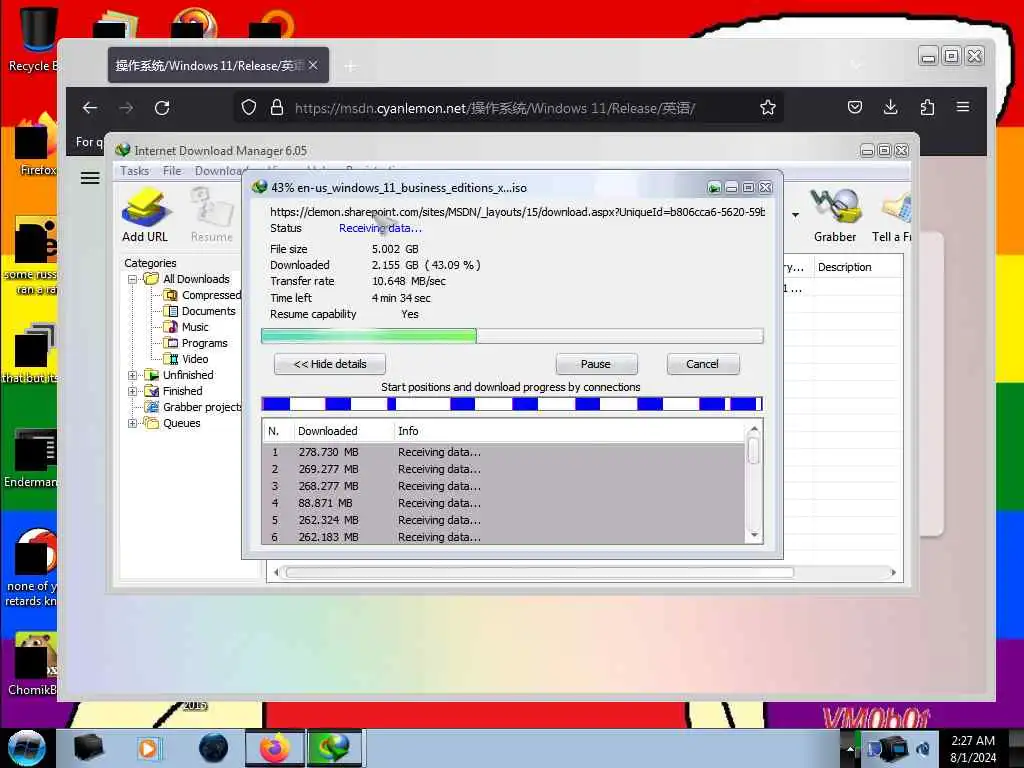This screenshot has height=768, width=1024.
Task: Click the Firefox back arrow
Action: pyautogui.click(x=90, y=108)
